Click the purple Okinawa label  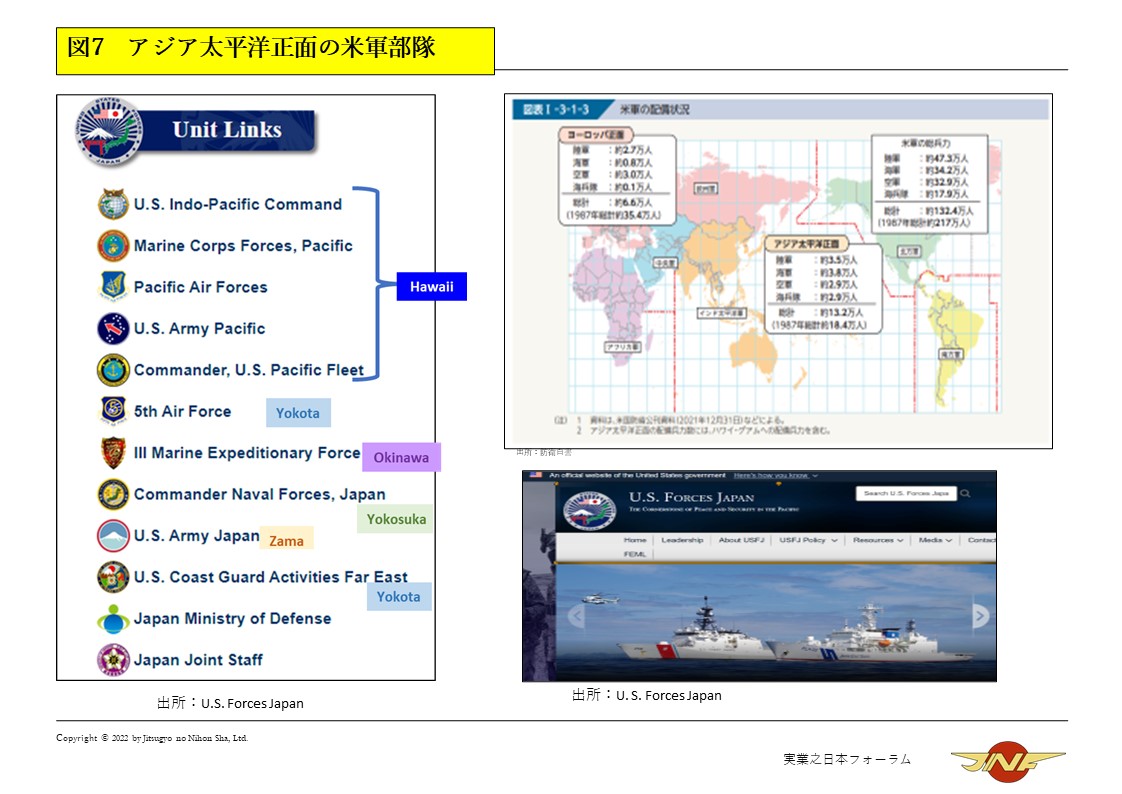[401, 457]
